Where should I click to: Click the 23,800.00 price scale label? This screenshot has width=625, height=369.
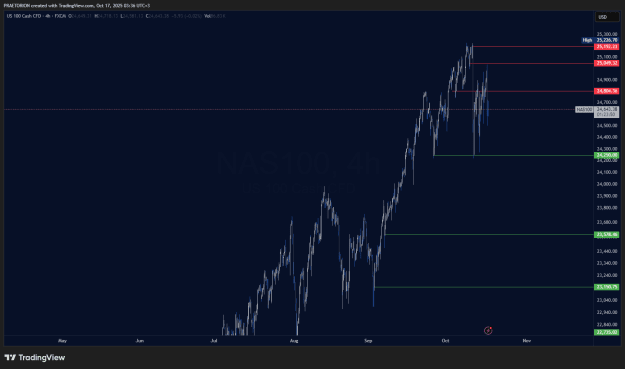607,208
